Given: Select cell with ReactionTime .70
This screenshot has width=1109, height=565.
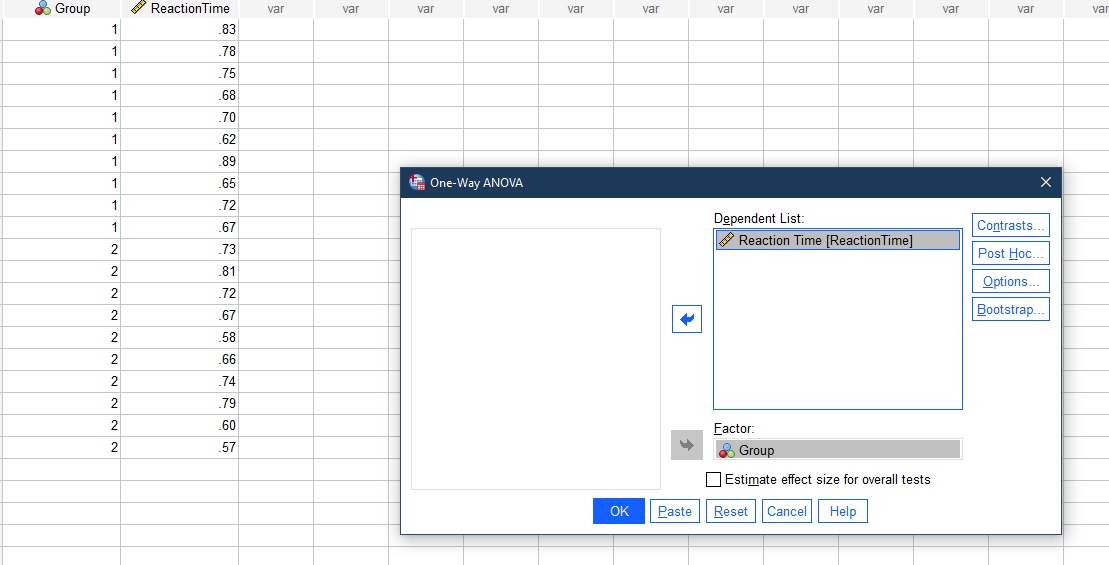Looking at the screenshot, I should 180,117.
